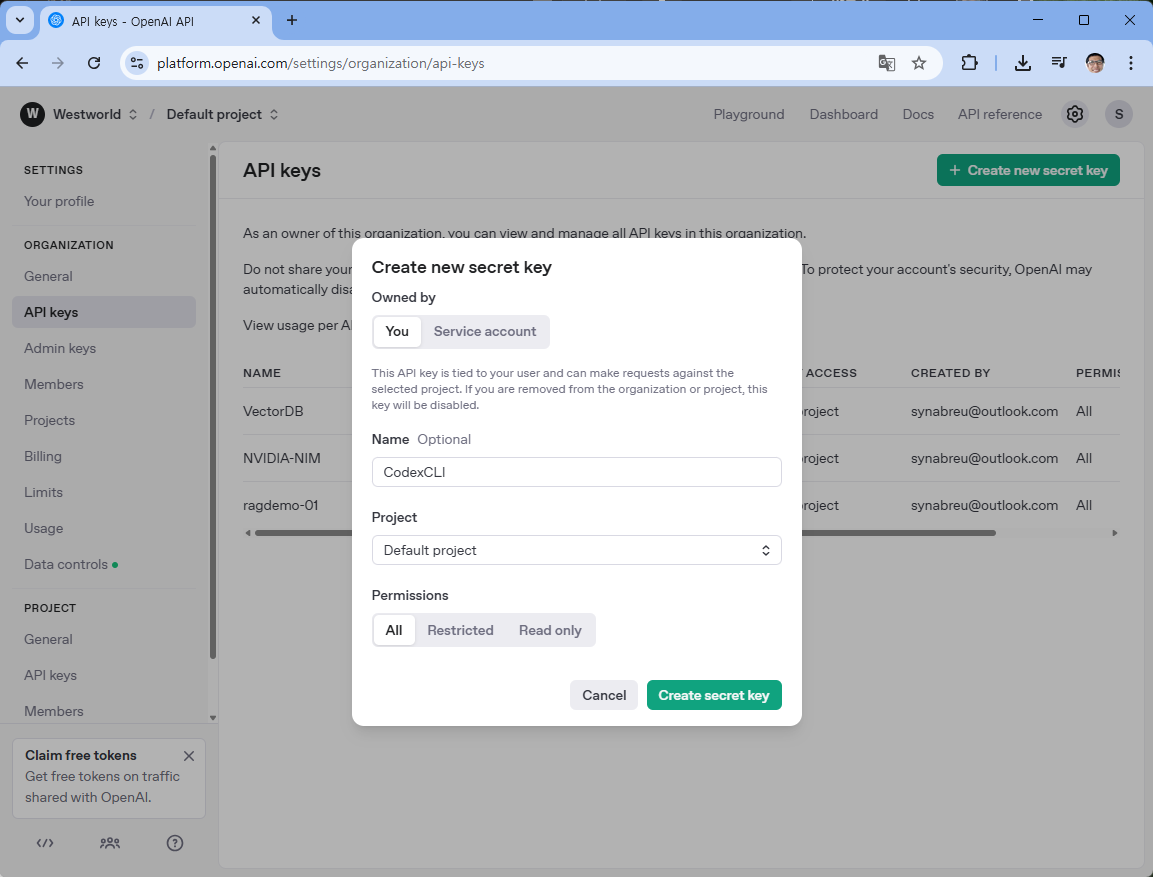
Task: Open Chrome profile avatar
Action: (1095, 63)
